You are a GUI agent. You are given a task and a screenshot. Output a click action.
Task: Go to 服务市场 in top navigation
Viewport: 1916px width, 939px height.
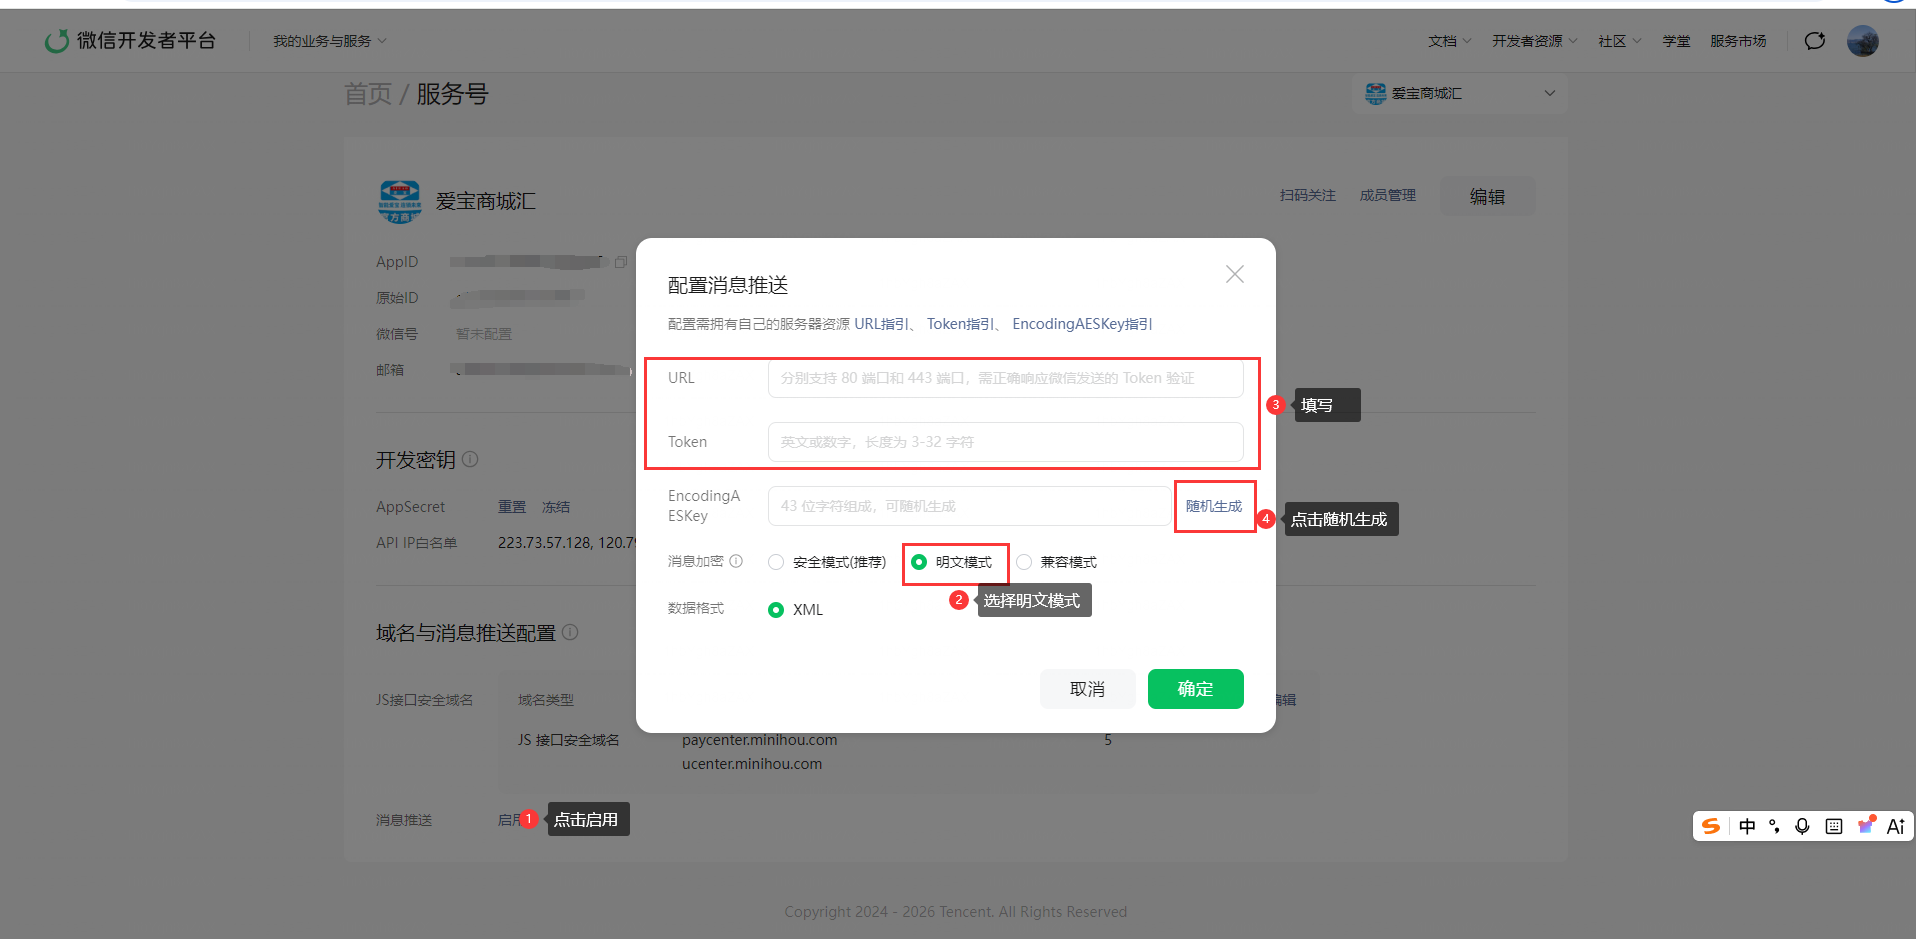coord(1738,41)
